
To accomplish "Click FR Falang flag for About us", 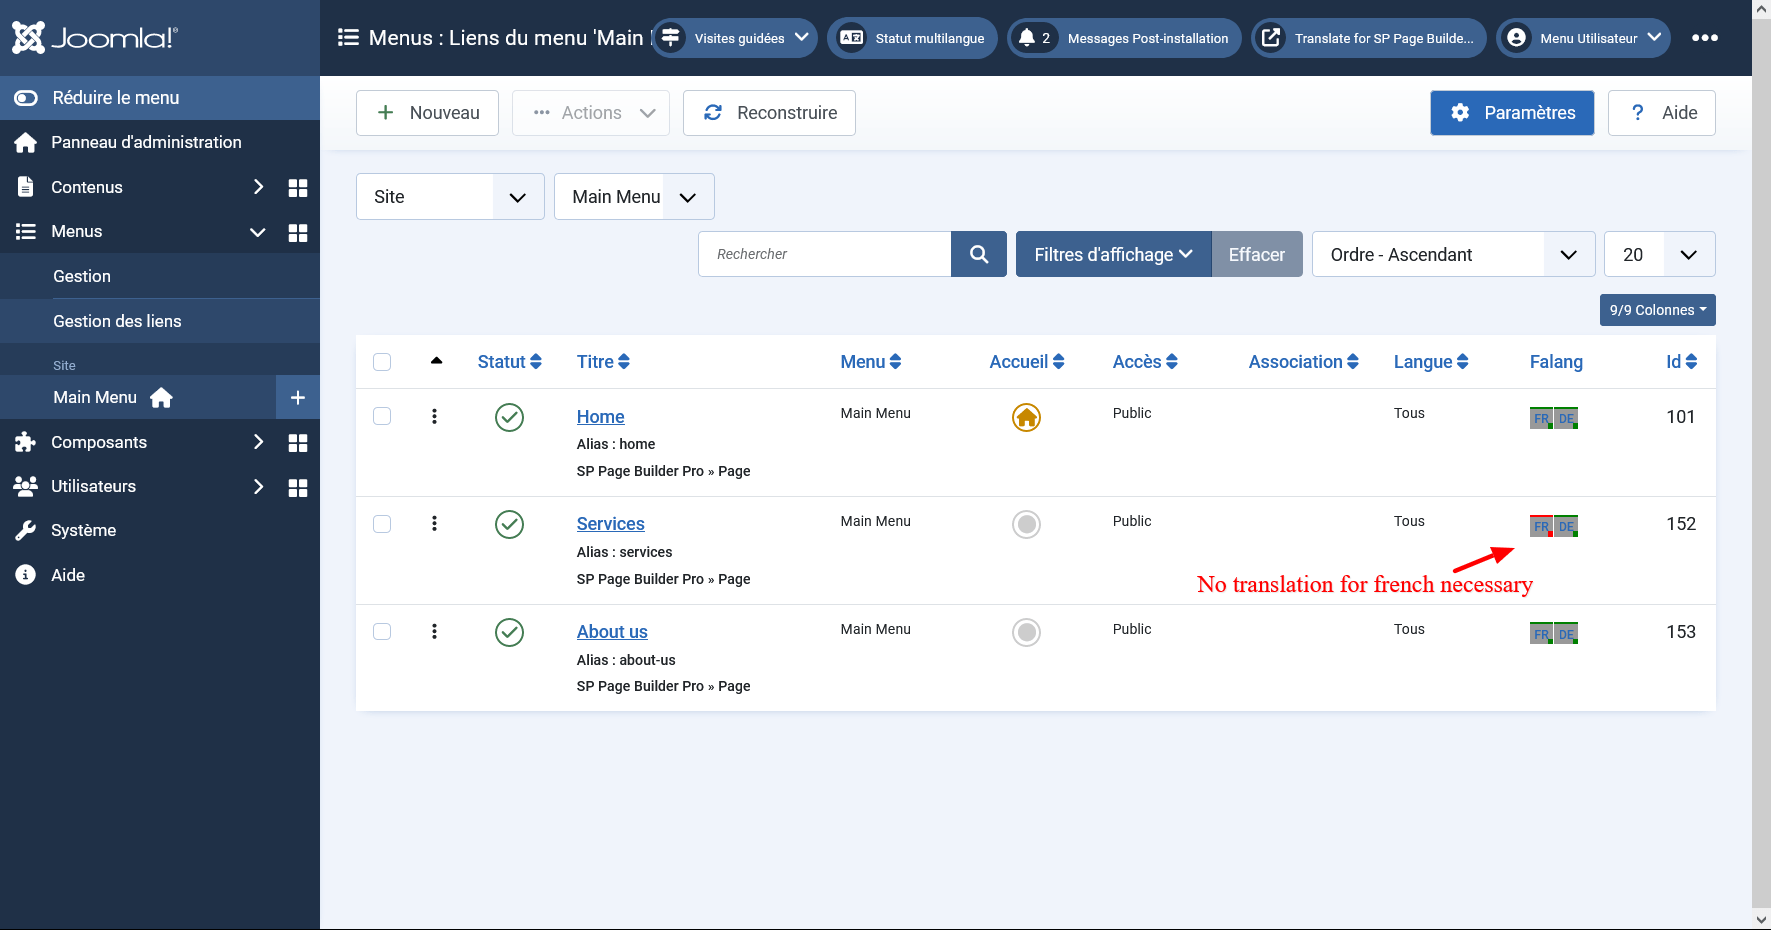I will click(x=1541, y=634).
